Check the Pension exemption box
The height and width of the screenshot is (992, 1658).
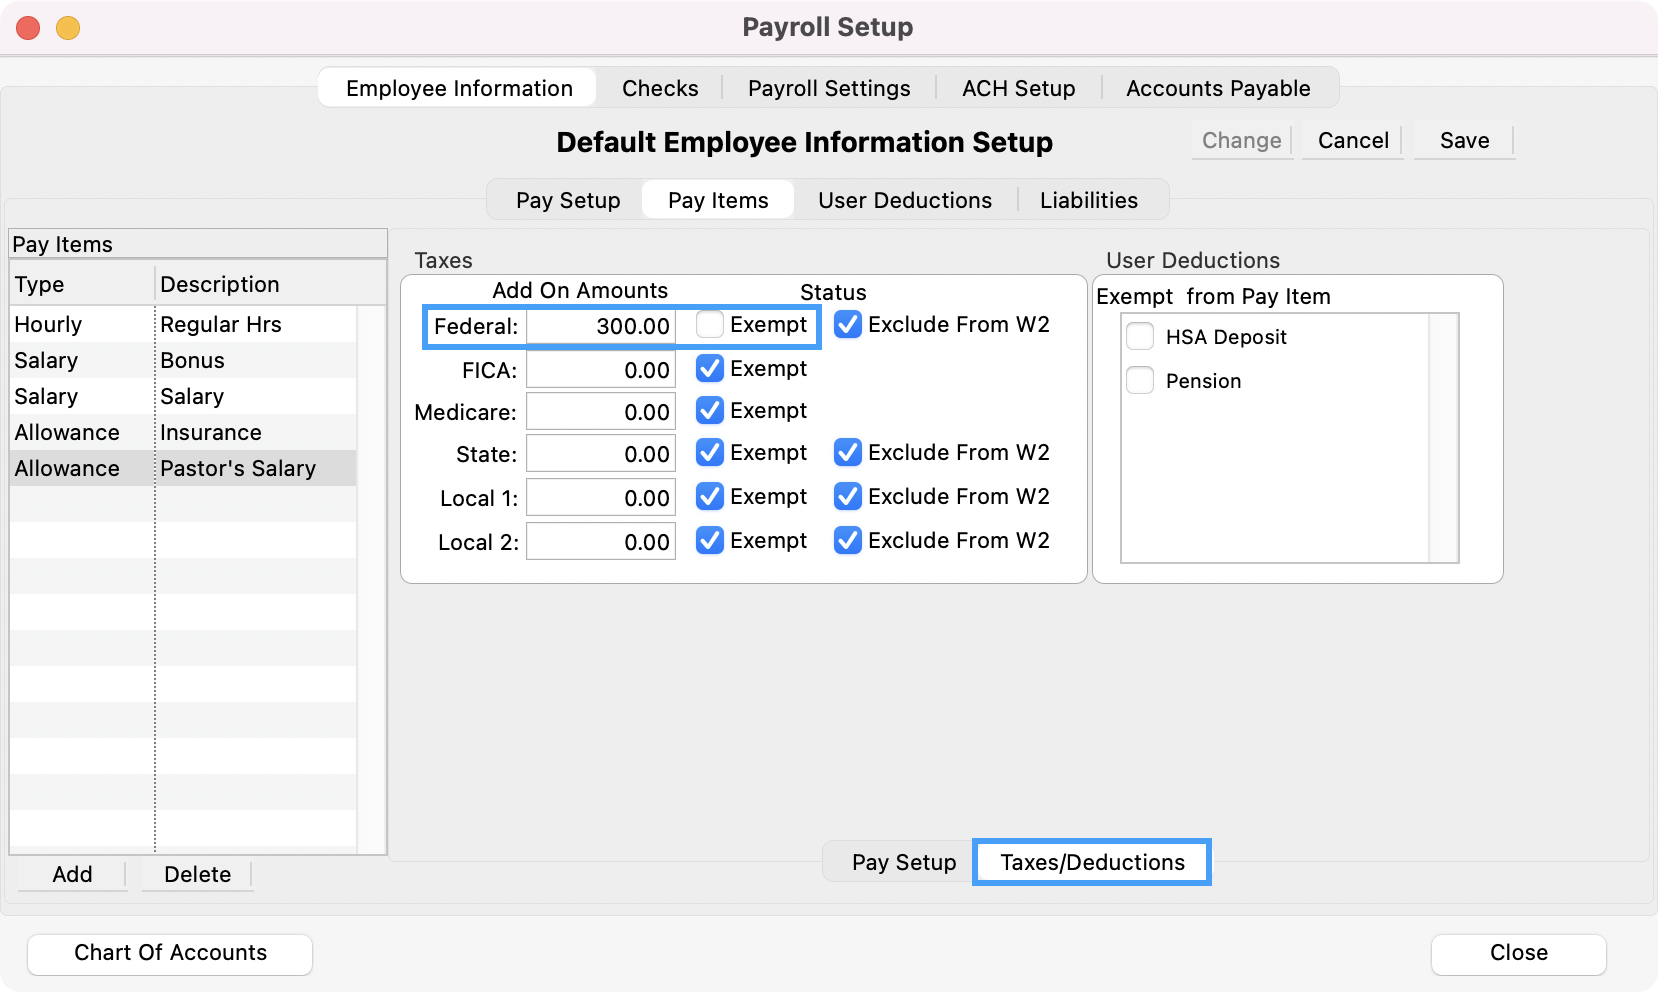click(x=1139, y=381)
